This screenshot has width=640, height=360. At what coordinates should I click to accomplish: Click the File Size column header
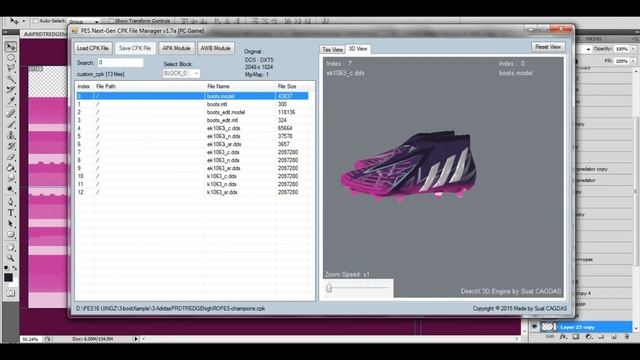click(x=292, y=86)
